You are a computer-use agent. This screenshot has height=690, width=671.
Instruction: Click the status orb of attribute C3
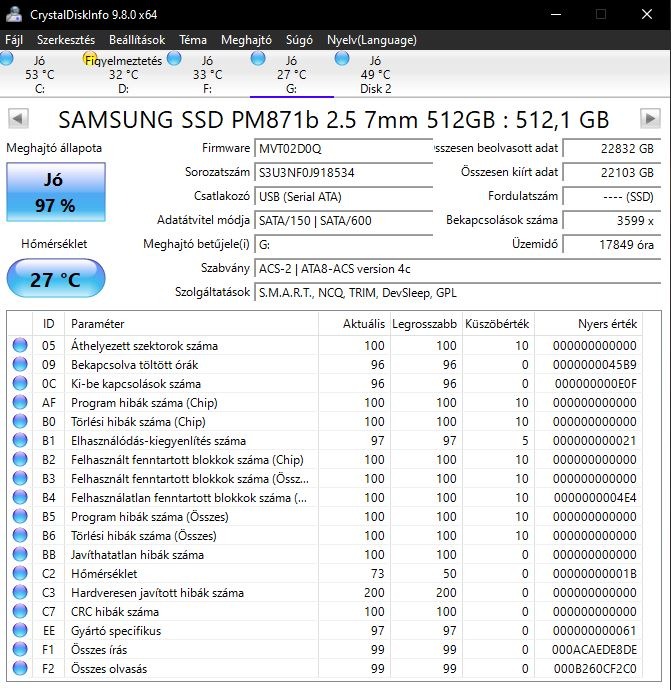20,592
